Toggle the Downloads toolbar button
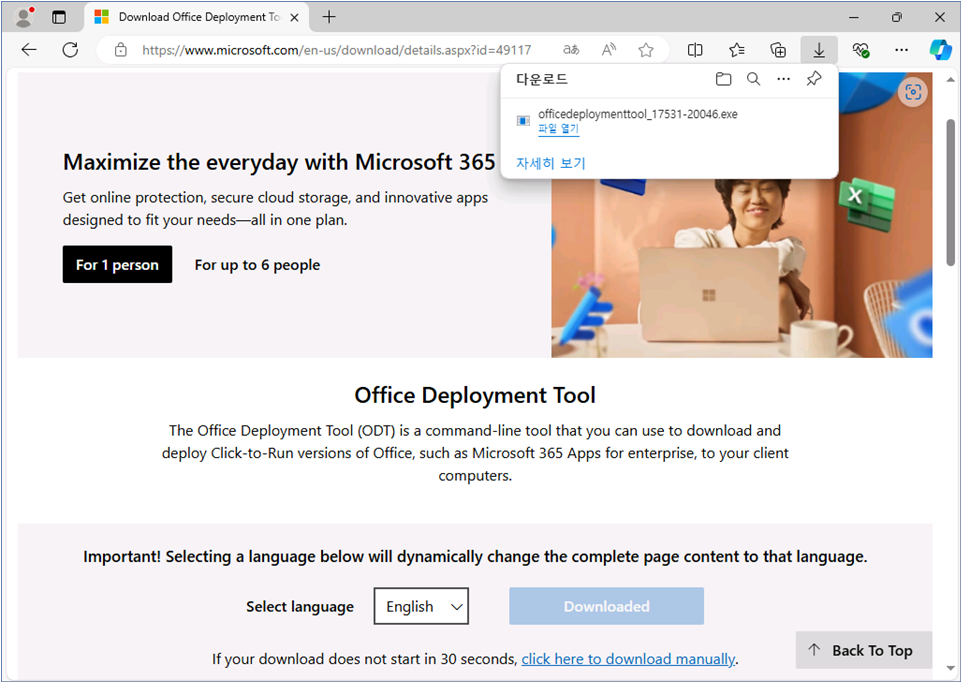962x683 pixels. pos(819,50)
